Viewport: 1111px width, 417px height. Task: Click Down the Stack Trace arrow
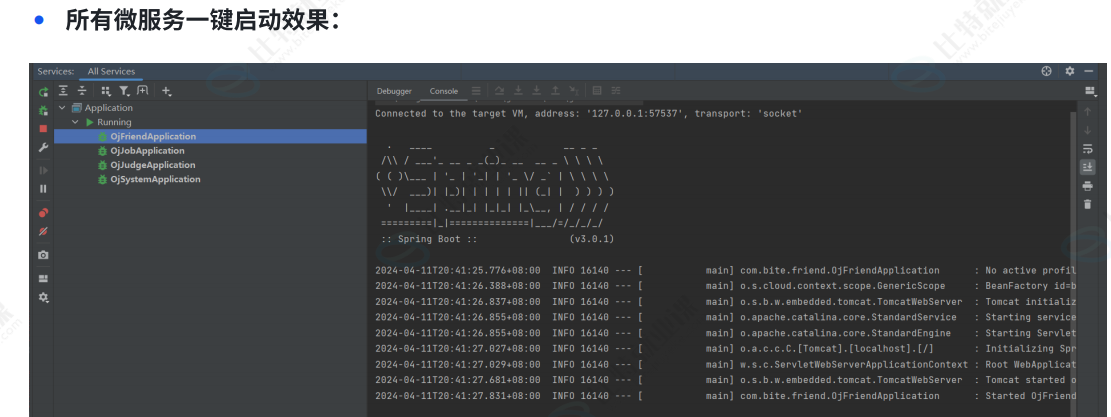coord(1088,130)
